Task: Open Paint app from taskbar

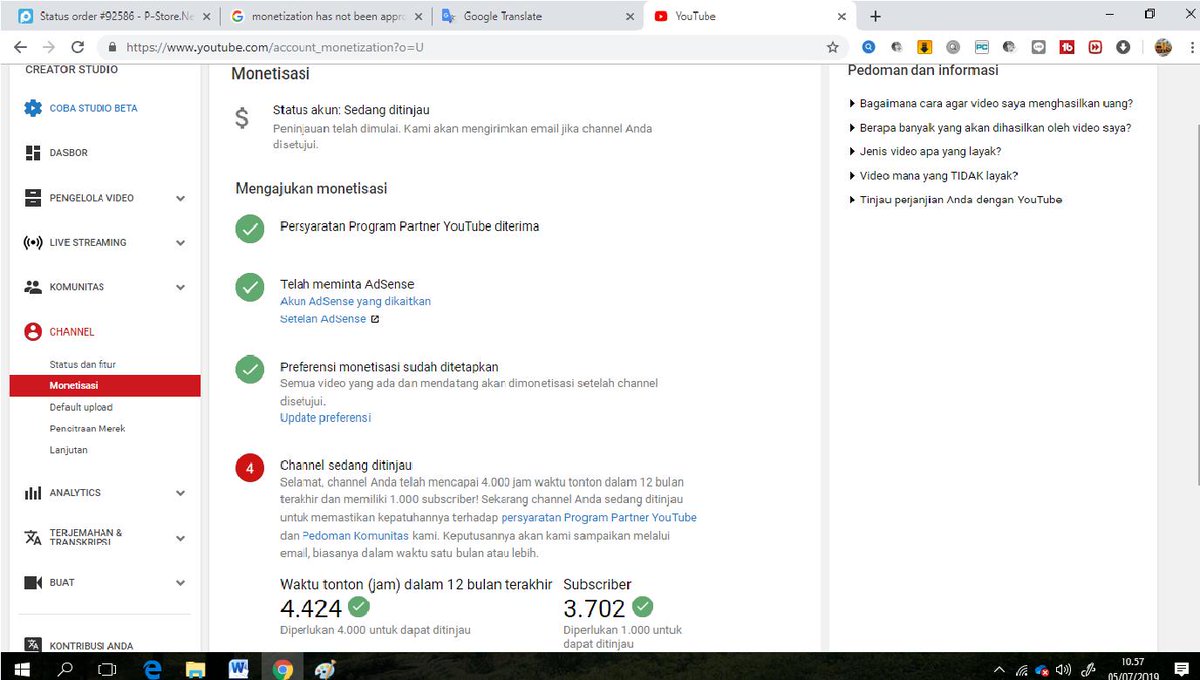Action: 325,668
